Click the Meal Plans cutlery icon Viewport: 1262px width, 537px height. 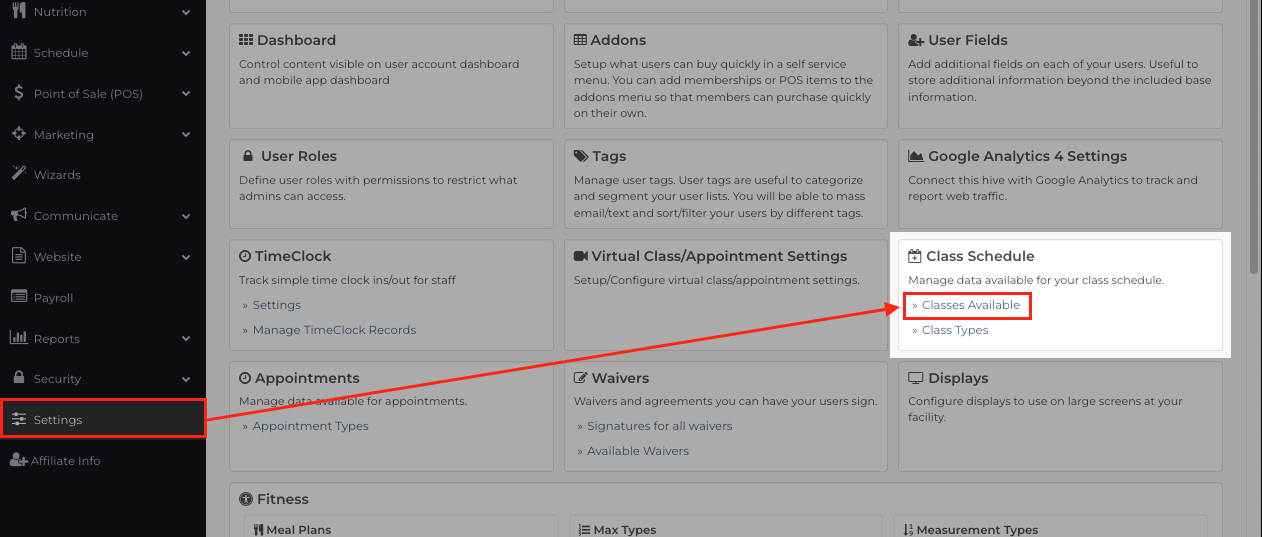click(x=258, y=530)
